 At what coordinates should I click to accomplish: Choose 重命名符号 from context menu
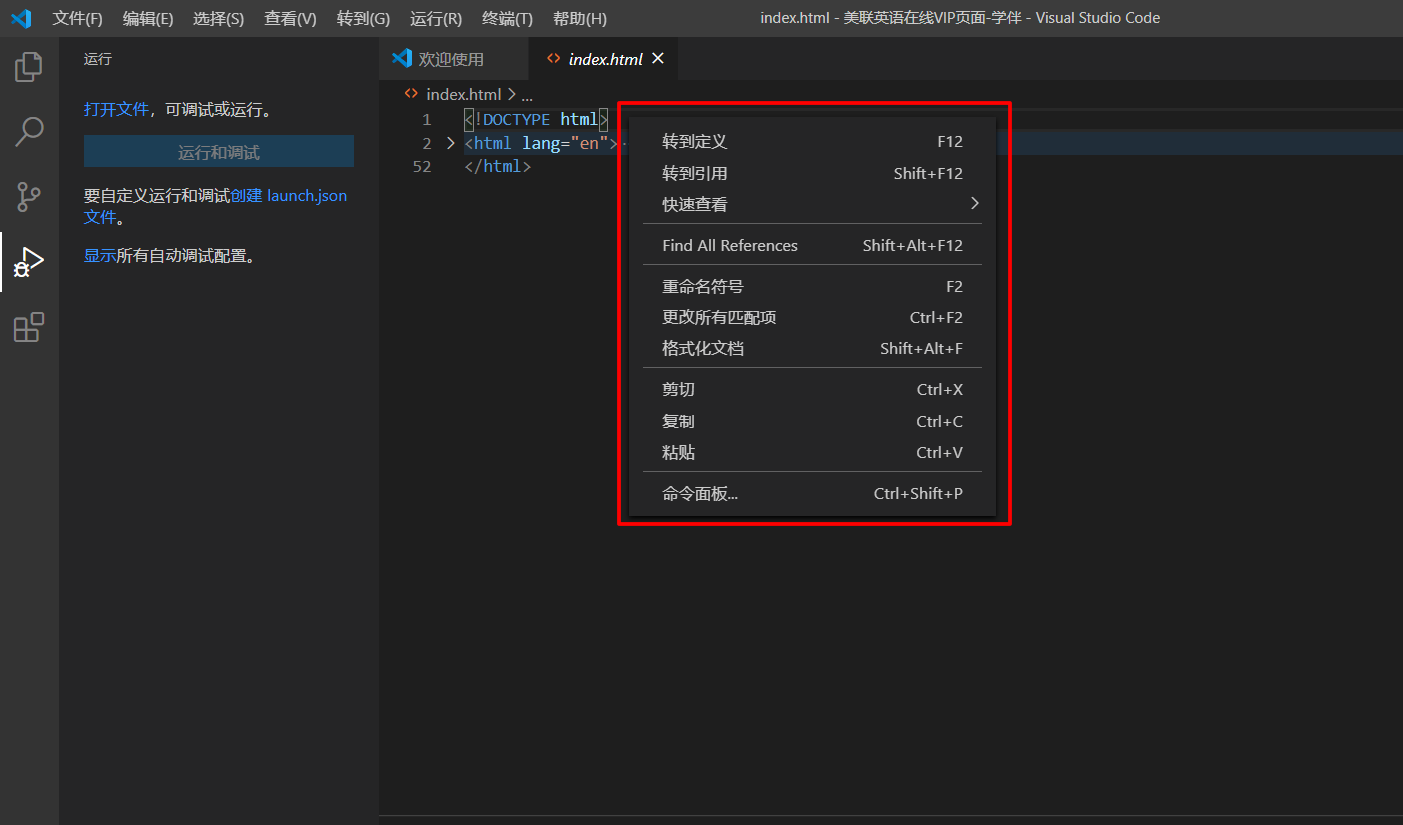click(x=812, y=286)
